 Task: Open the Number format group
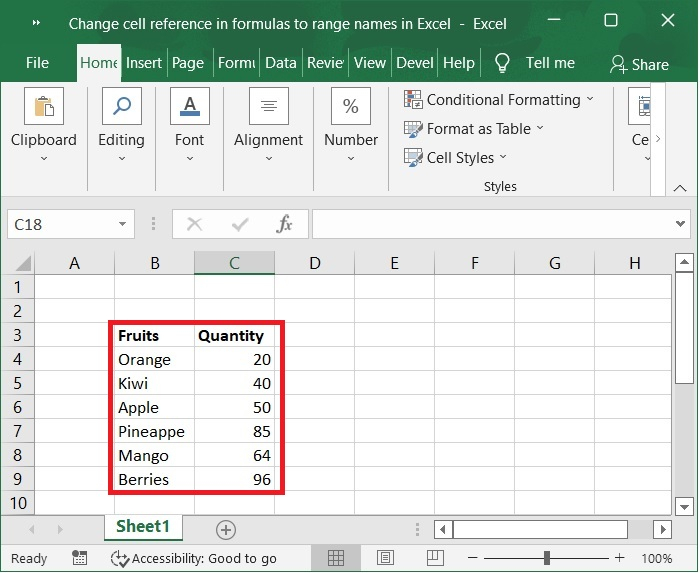[x=351, y=121]
